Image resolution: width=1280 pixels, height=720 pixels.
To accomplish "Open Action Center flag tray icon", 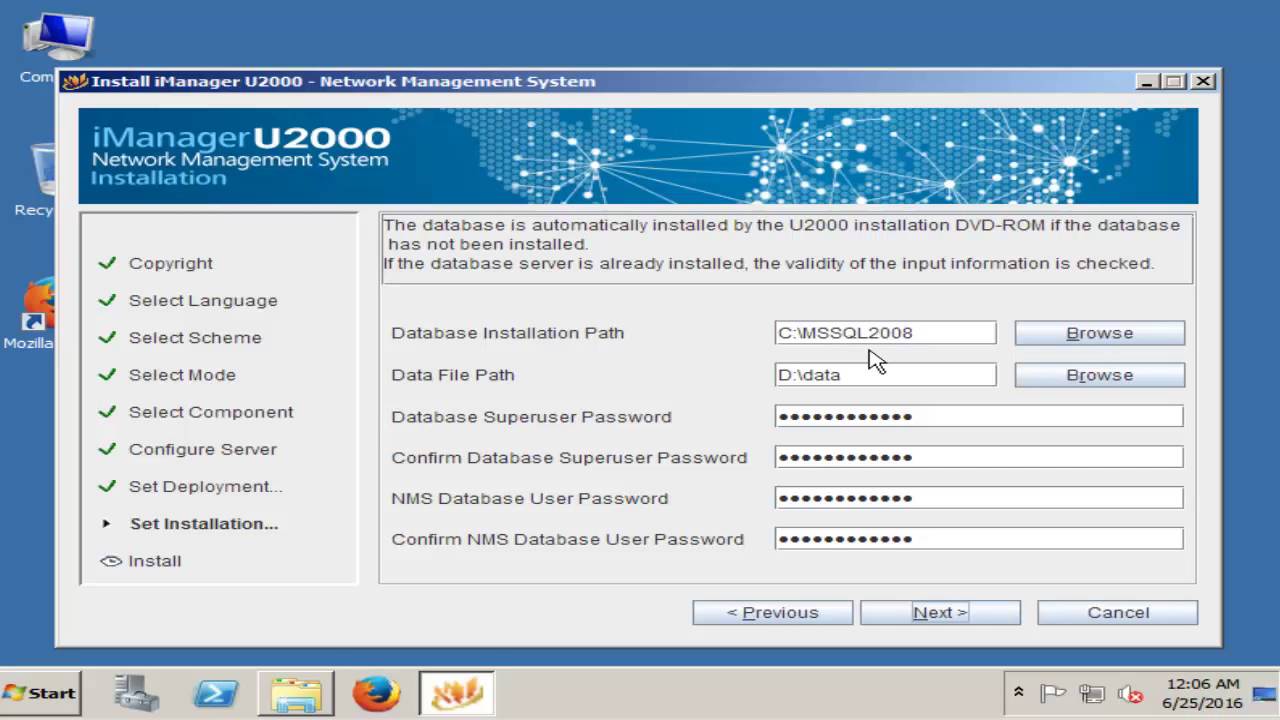I will [1052, 693].
